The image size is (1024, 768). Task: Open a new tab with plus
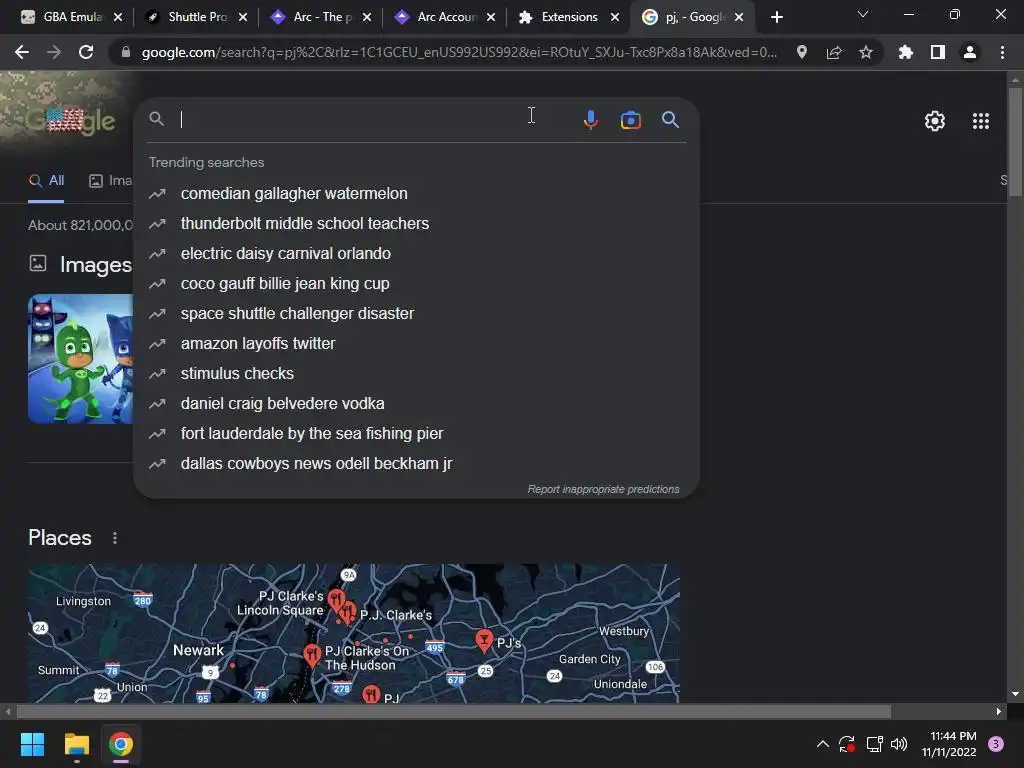point(776,17)
